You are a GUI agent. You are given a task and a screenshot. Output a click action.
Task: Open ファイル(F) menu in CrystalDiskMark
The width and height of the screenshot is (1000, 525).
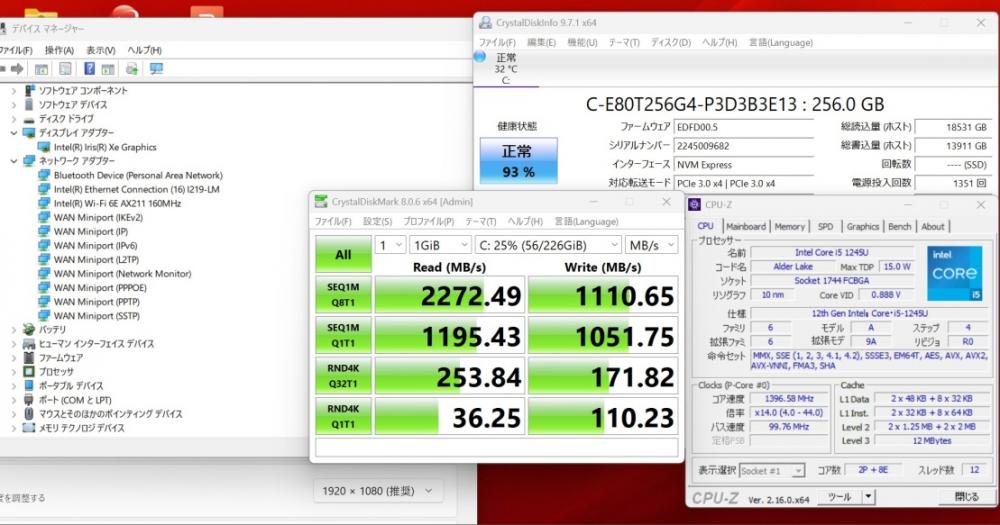333,221
